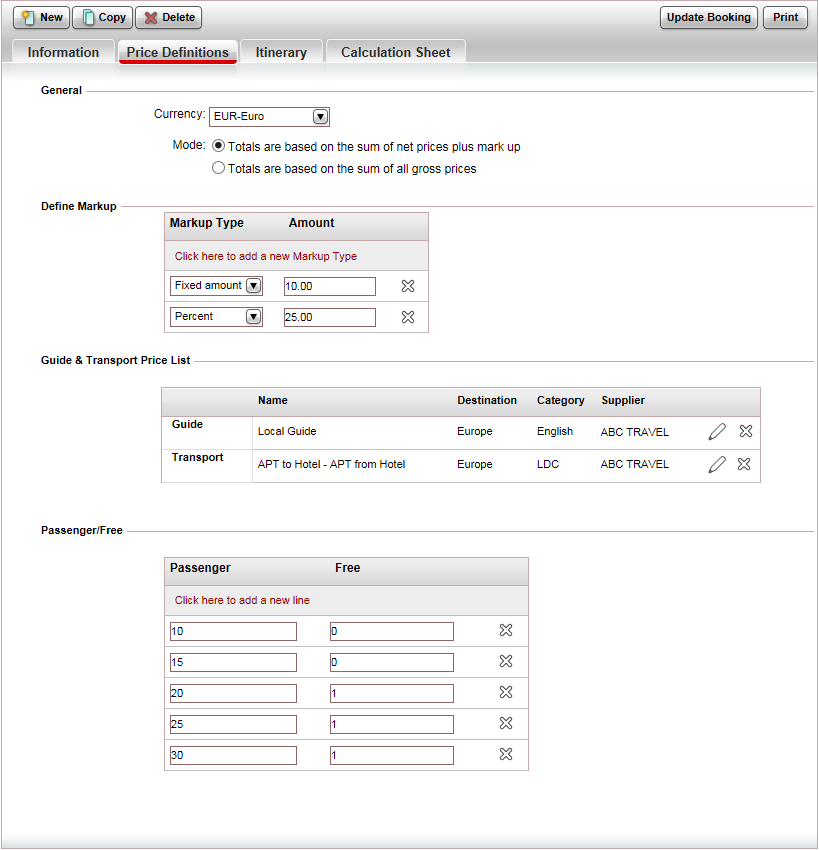Viewport: 819px width, 850px height.
Task: Click the Category column header
Action: click(x=560, y=400)
